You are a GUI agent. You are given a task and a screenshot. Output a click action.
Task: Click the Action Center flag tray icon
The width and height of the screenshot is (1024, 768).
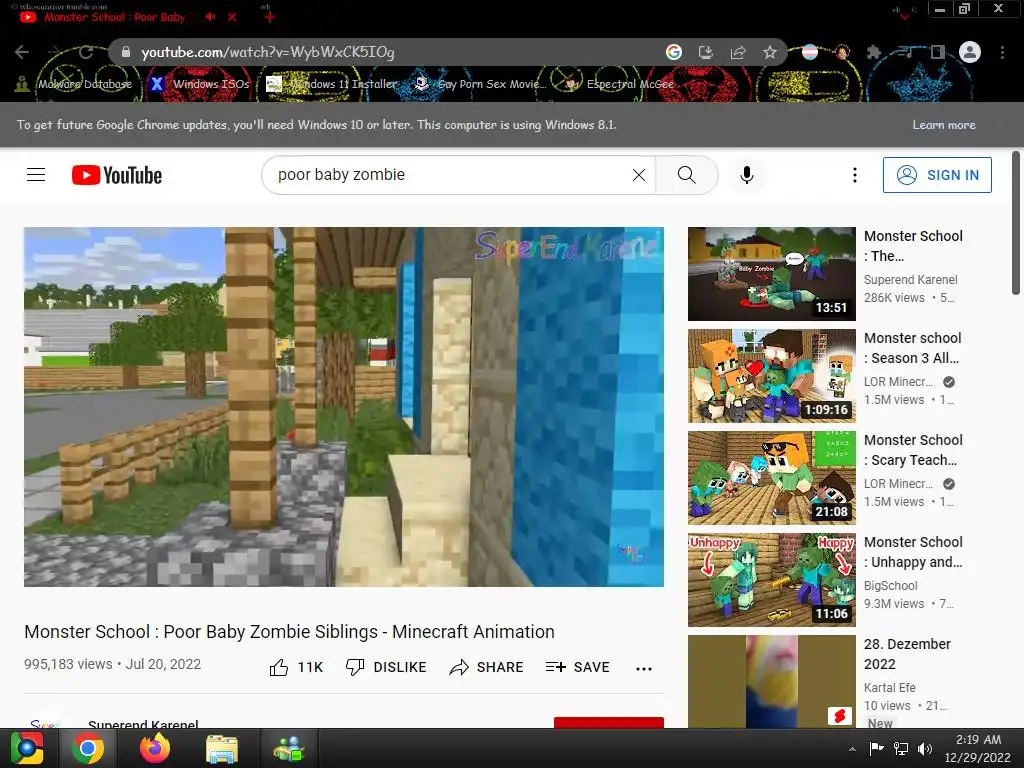pos(876,748)
